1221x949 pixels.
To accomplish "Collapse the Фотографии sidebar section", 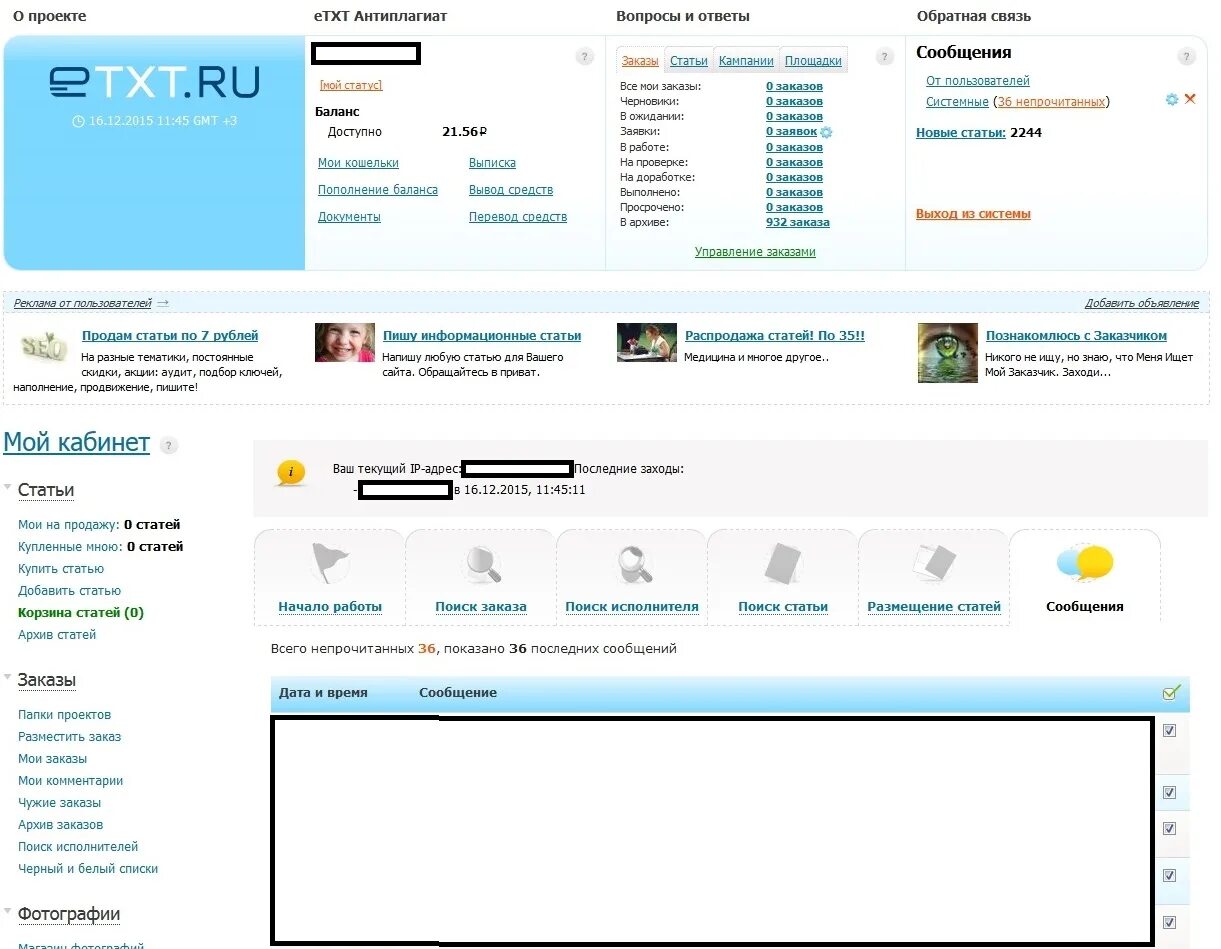I will [8, 912].
